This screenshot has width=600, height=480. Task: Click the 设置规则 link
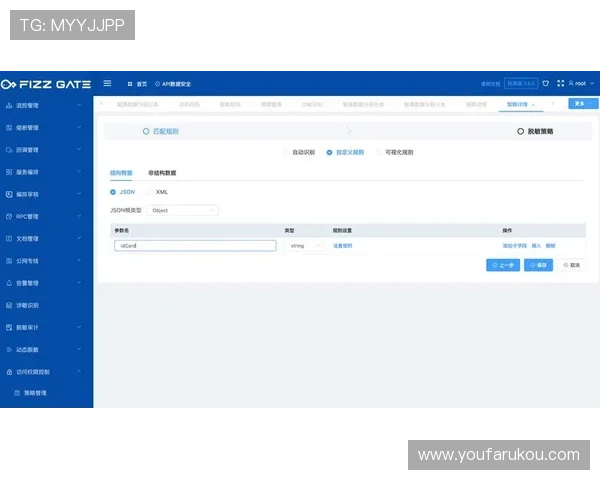click(342, 246)
